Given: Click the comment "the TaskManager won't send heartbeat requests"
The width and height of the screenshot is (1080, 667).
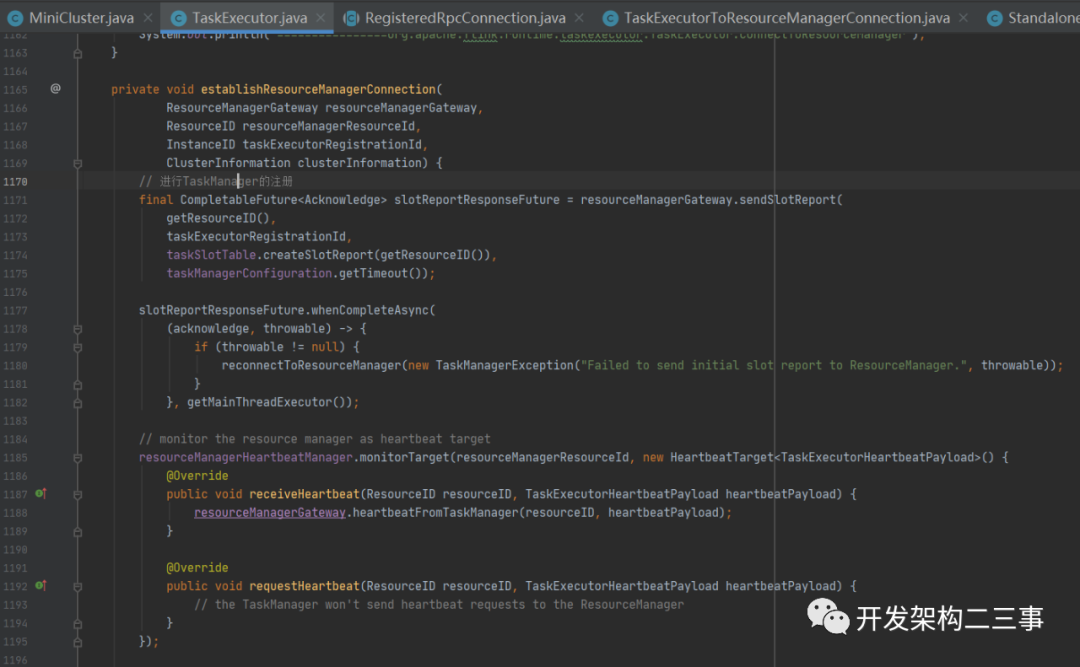Looking at the screenshot, I should coord(439,605).
